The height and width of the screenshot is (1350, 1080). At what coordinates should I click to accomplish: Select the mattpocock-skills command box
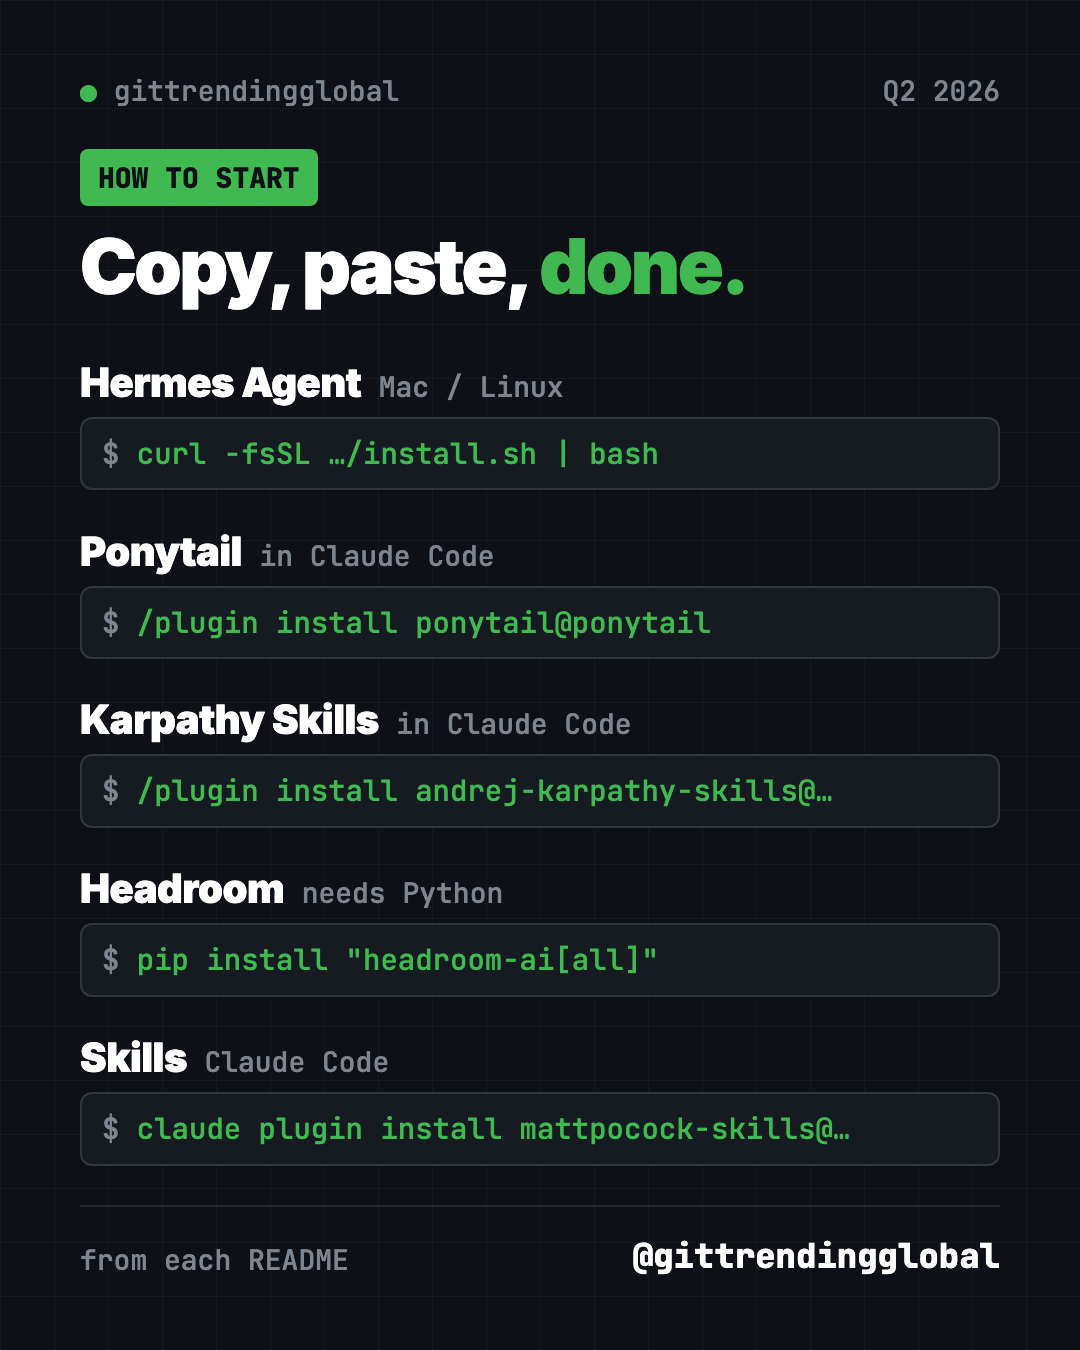pos(540,1129)
